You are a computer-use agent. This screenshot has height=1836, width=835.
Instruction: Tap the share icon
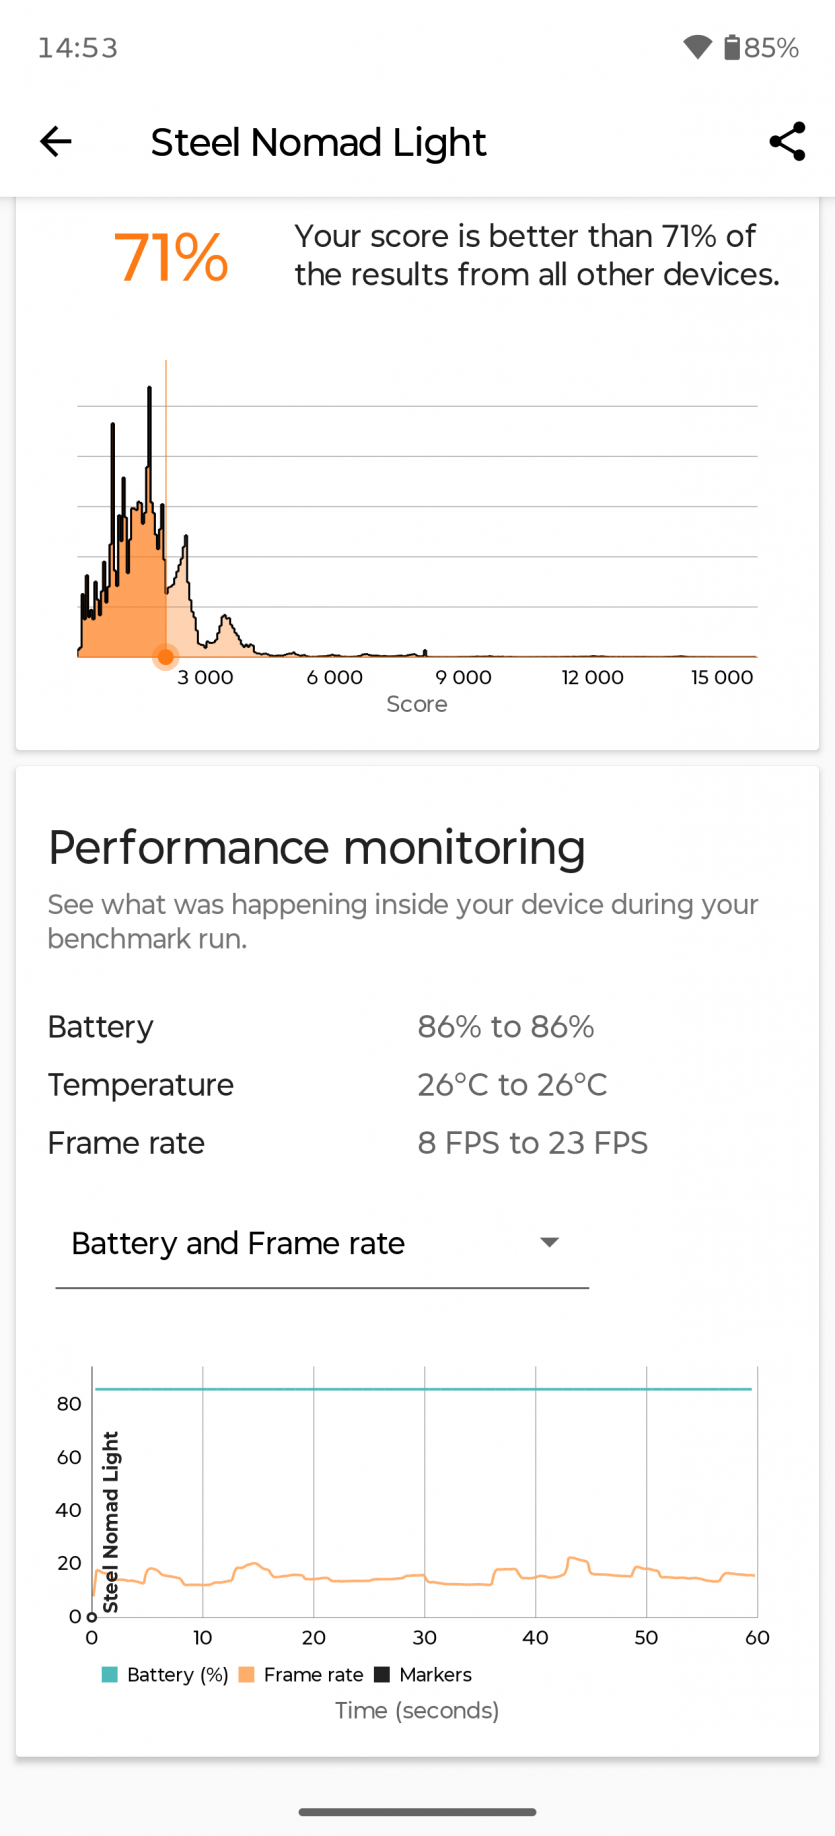tap(787, 142)
